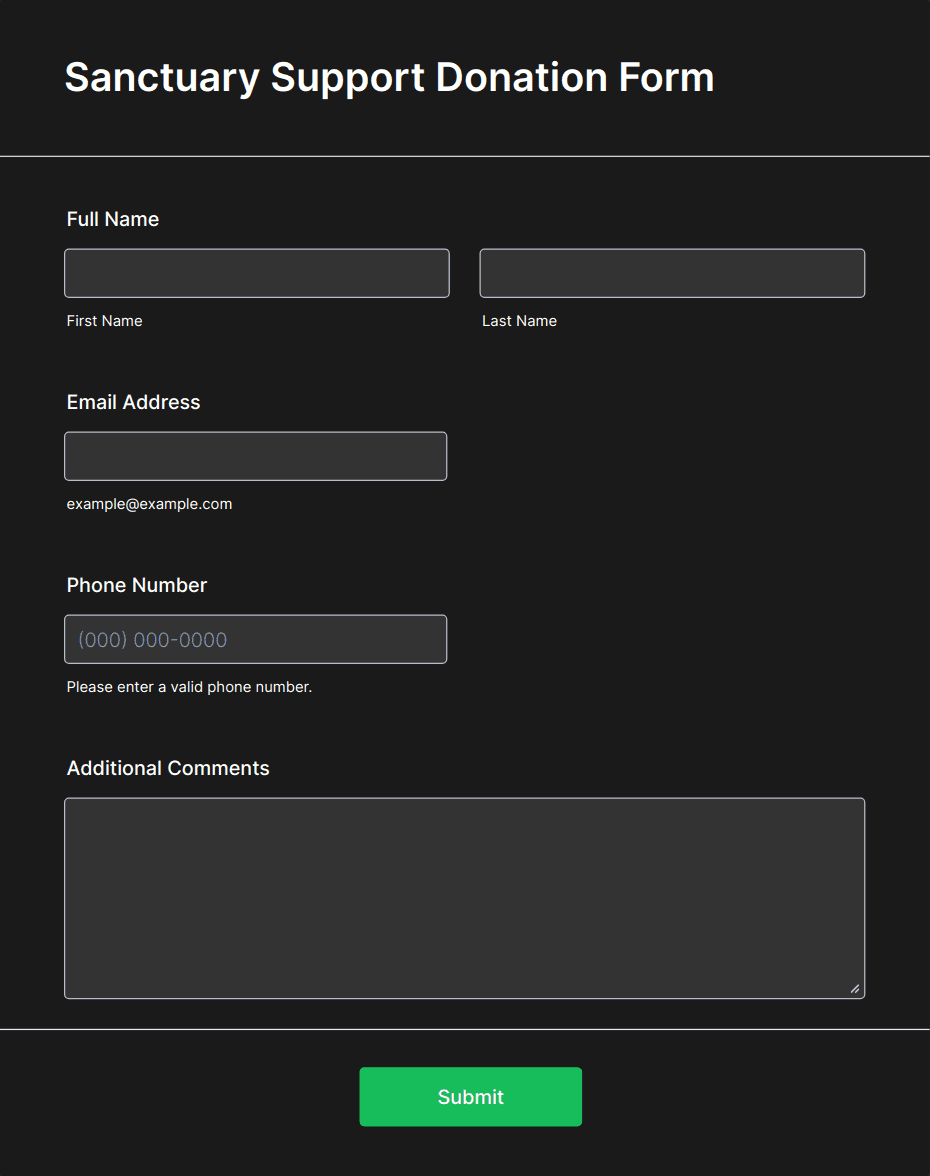Click the divider line below the form title
This screenshot has height=1176, width=930.
[465, 156]
